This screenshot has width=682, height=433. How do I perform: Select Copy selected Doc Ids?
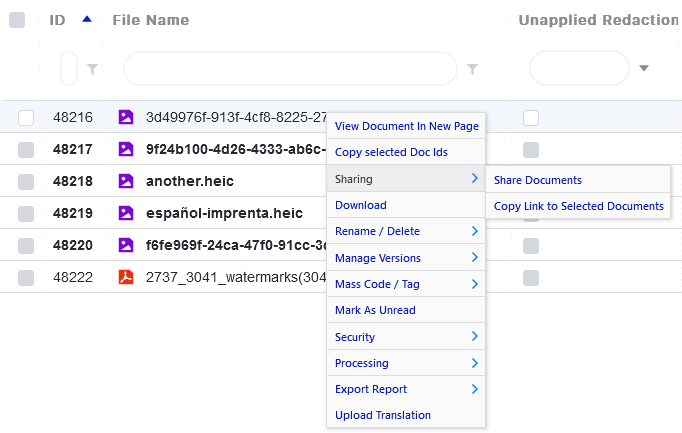click(x=406, y=152)
